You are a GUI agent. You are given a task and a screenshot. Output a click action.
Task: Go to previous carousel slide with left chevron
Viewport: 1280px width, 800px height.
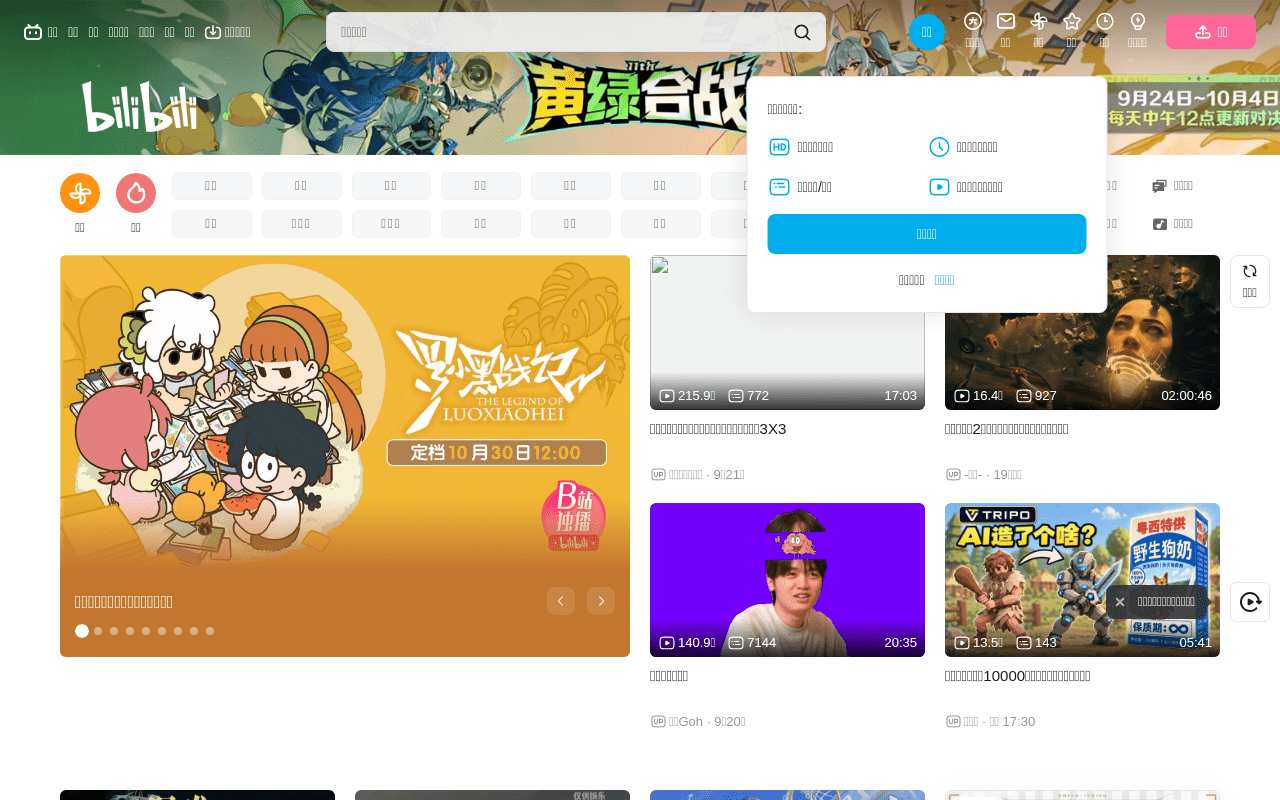pos(561,601)
